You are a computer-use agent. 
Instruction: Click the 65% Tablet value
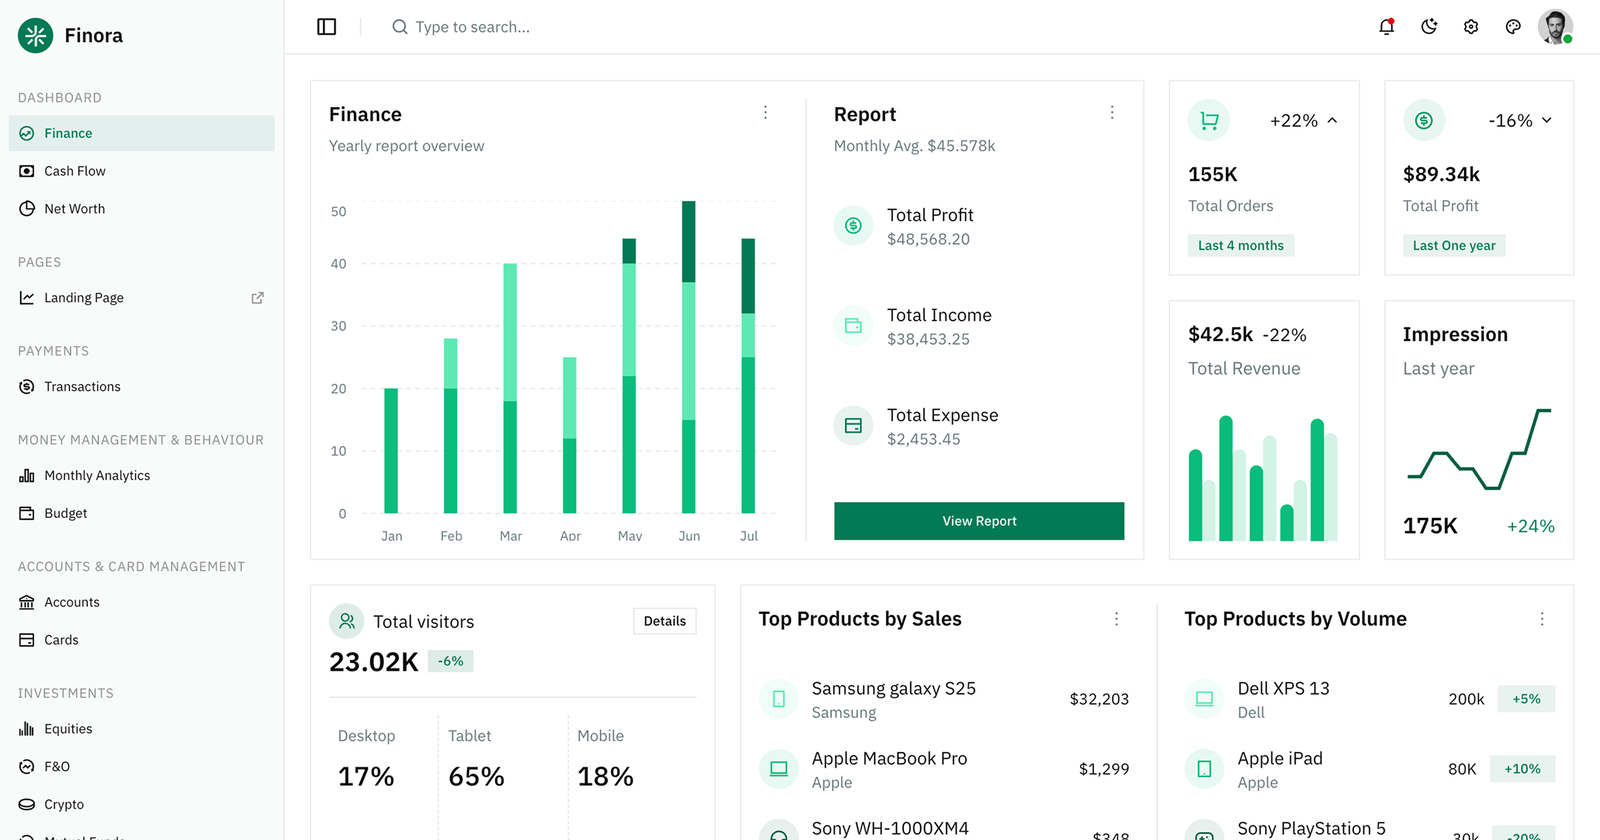[x=476, y=777]
